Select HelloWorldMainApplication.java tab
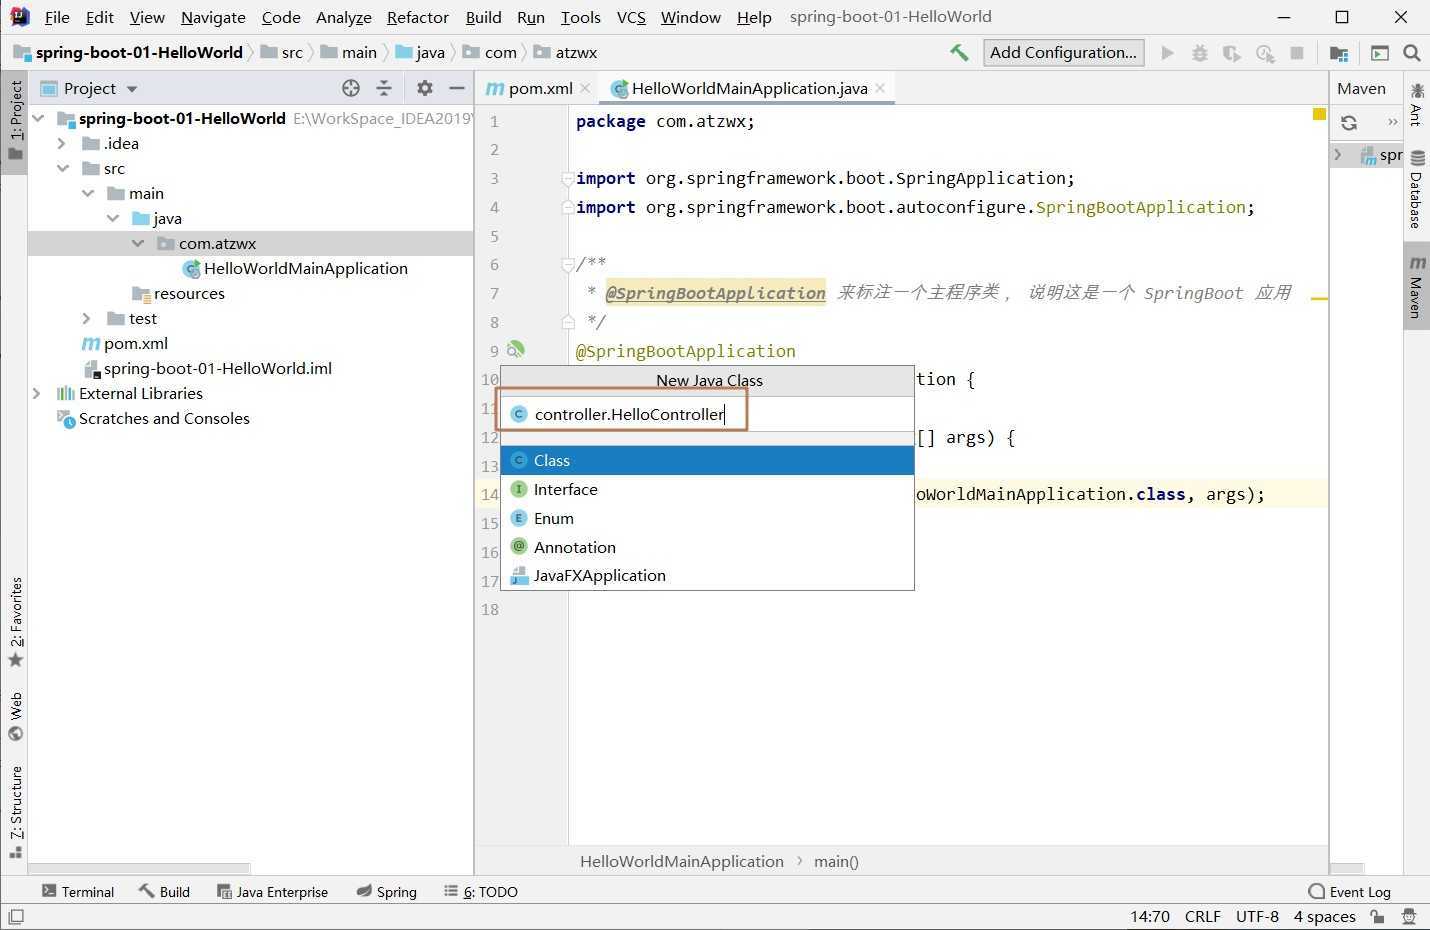1430x930 pixels. [x=749, y=88]
